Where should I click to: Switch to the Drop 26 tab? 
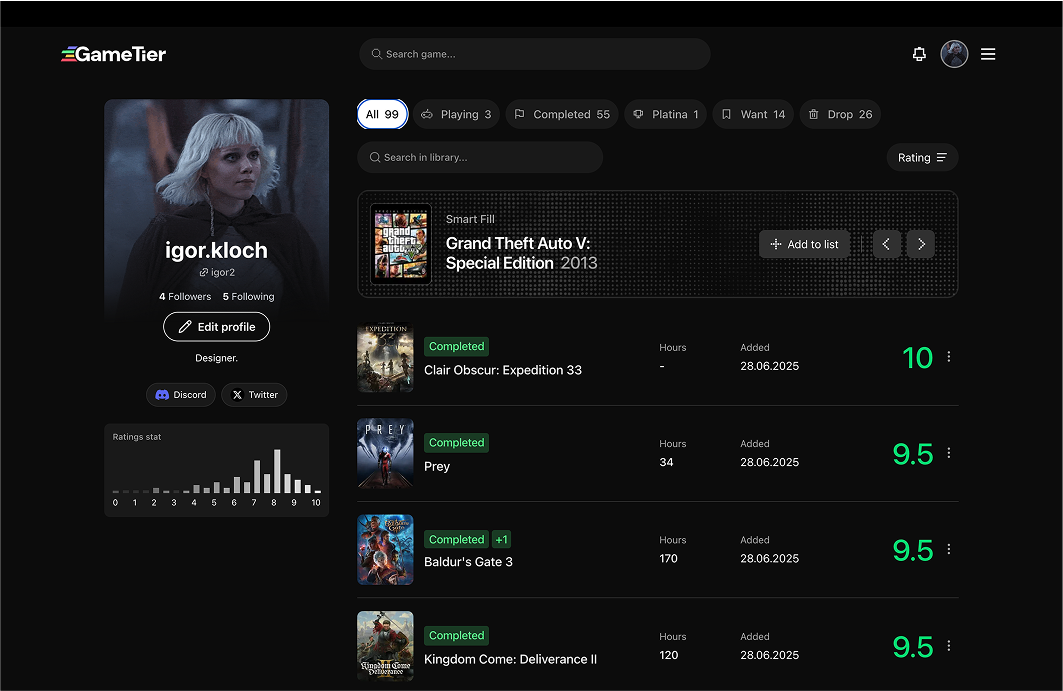pos(841,114)
